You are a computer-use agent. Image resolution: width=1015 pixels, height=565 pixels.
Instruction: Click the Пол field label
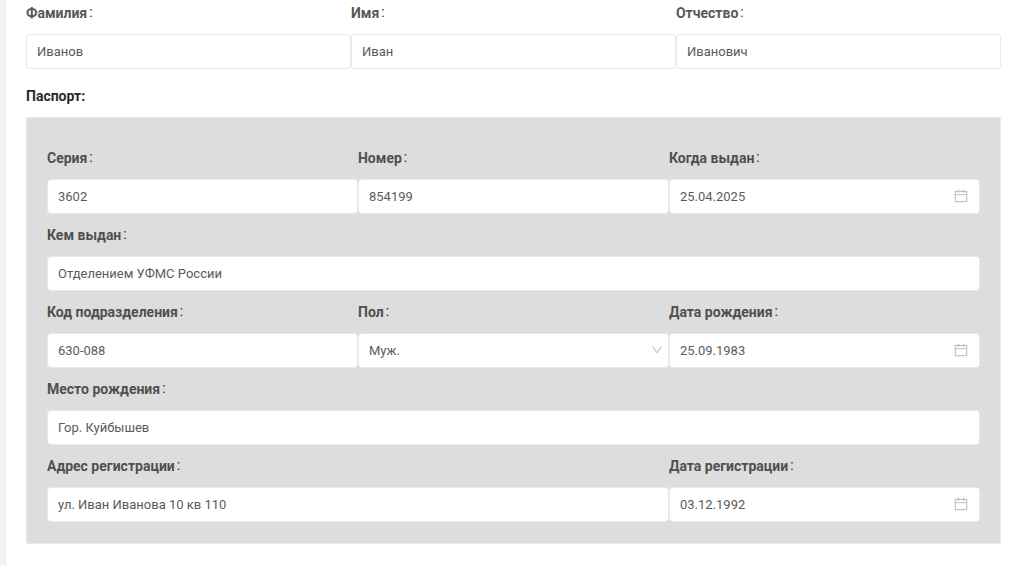(373, 312)
